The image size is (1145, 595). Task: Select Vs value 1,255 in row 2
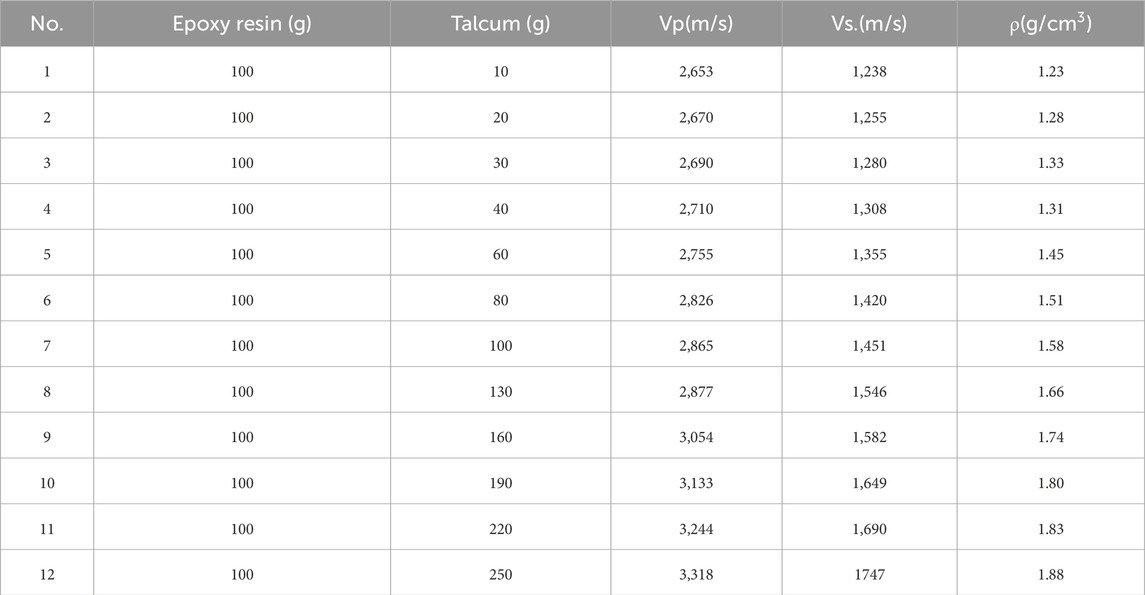tap(869, 118)
